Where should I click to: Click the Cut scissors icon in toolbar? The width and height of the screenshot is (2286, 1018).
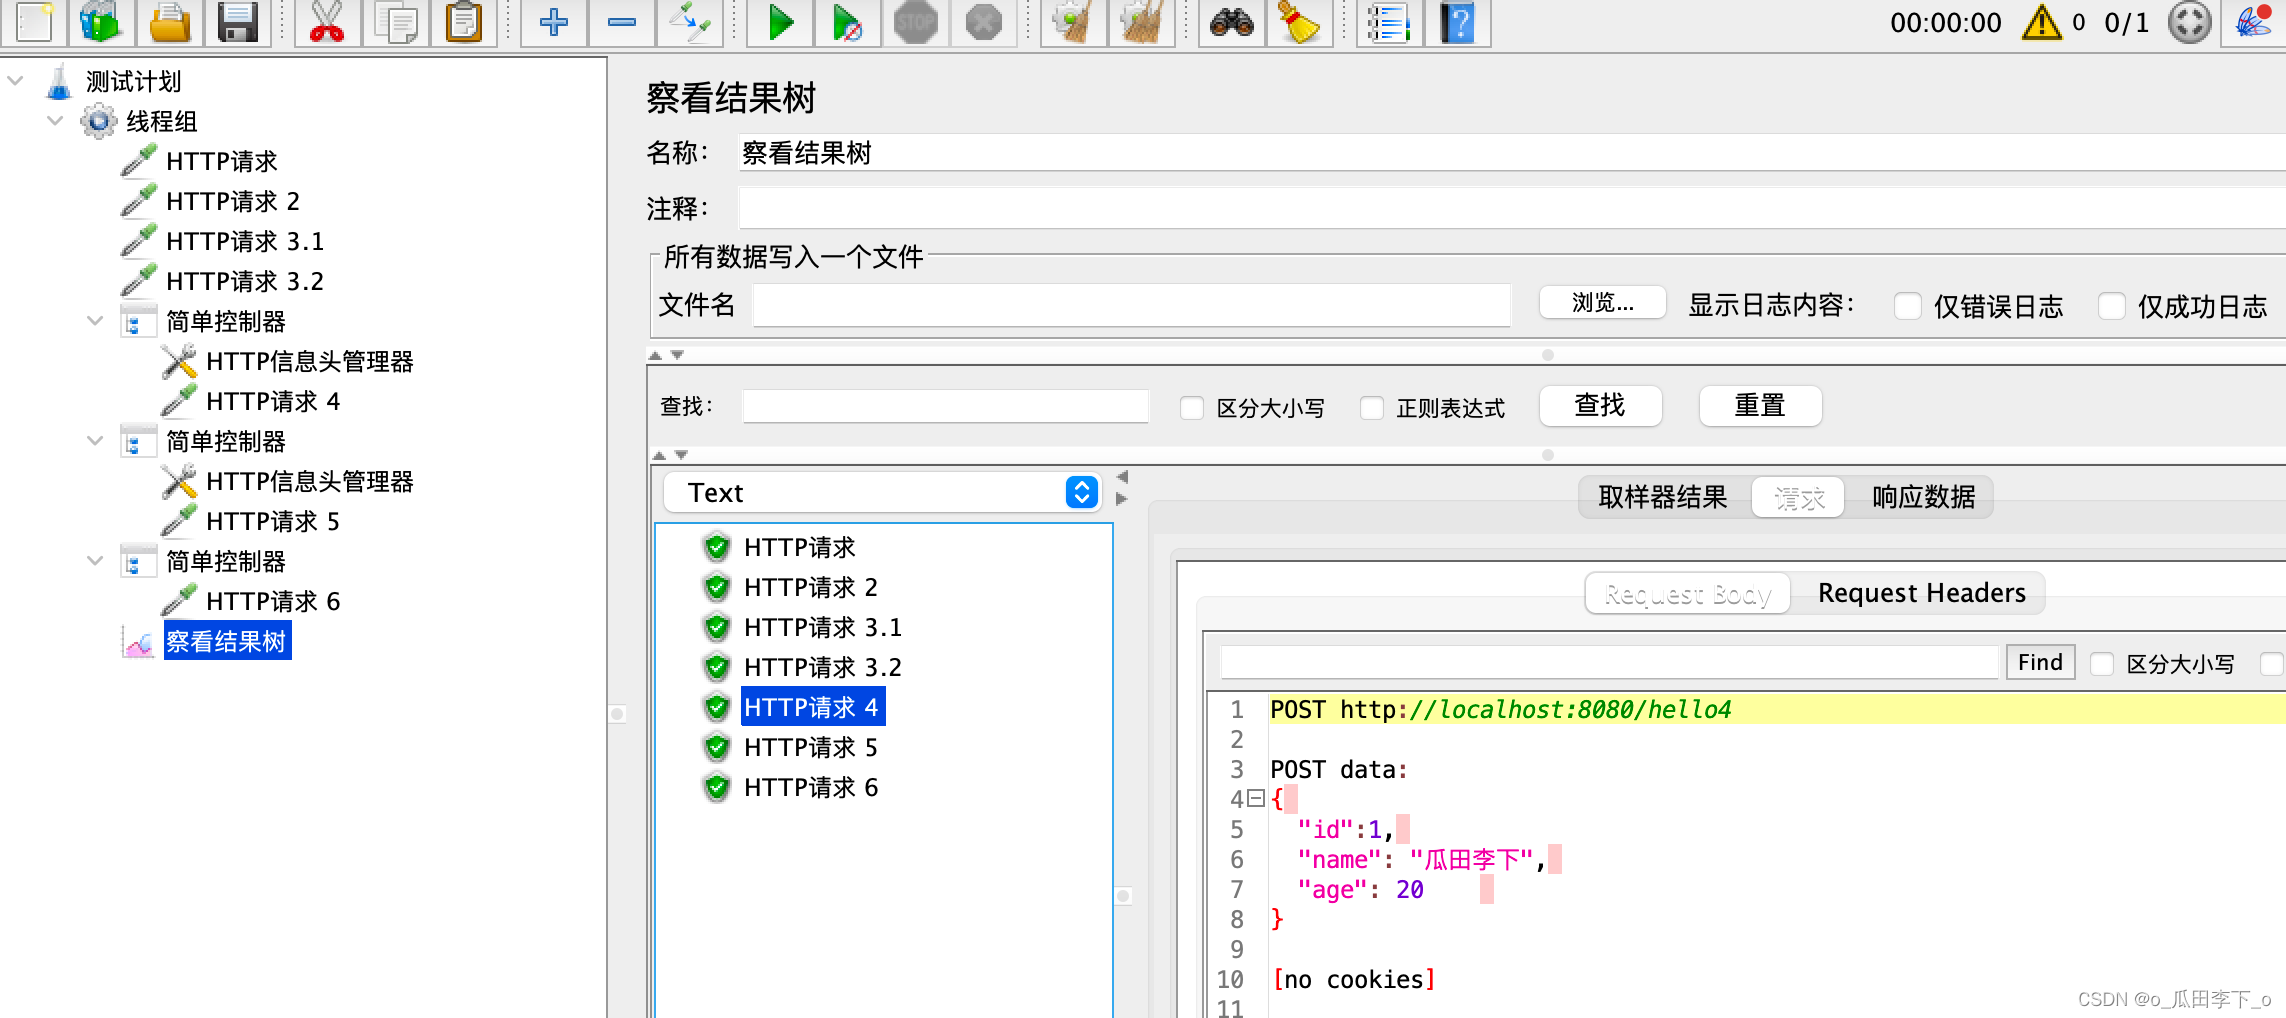click(327, 23)
